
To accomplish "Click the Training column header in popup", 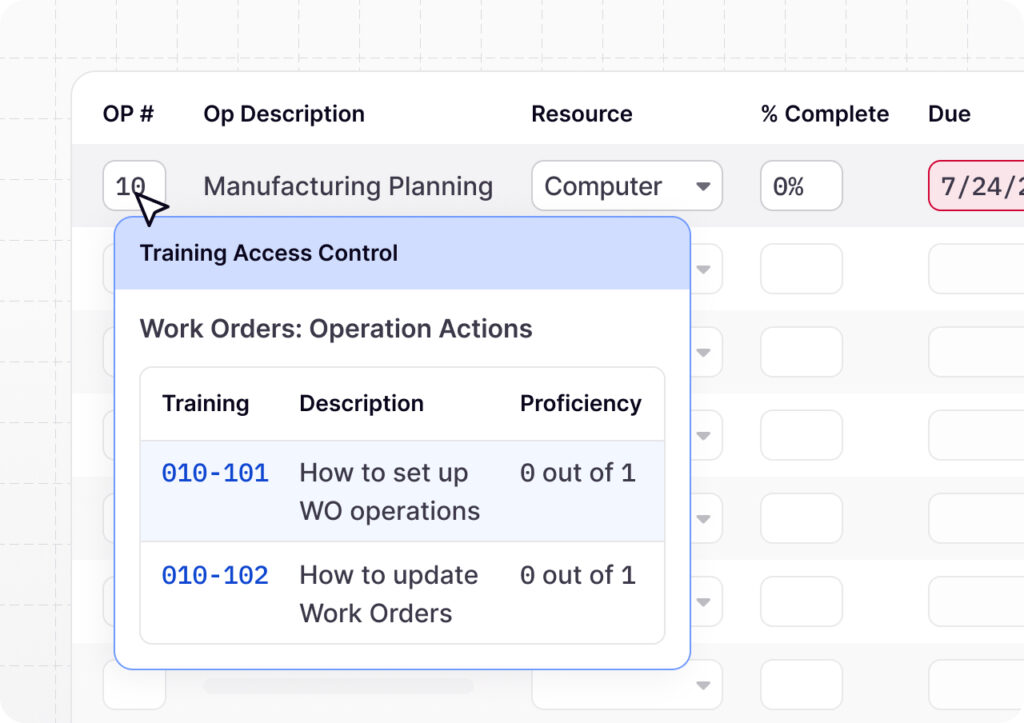I will (x=205, y=404).
